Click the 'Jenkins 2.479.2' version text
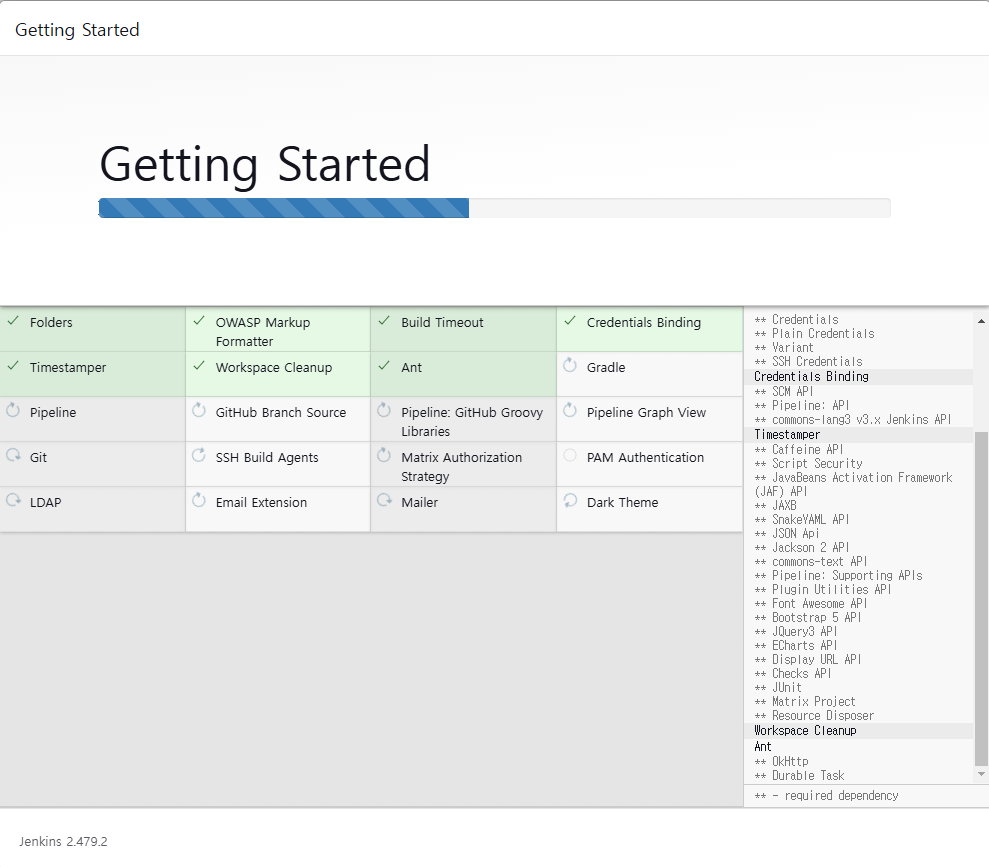This screenshot has height=867, width=989. [x=63, y=841]
